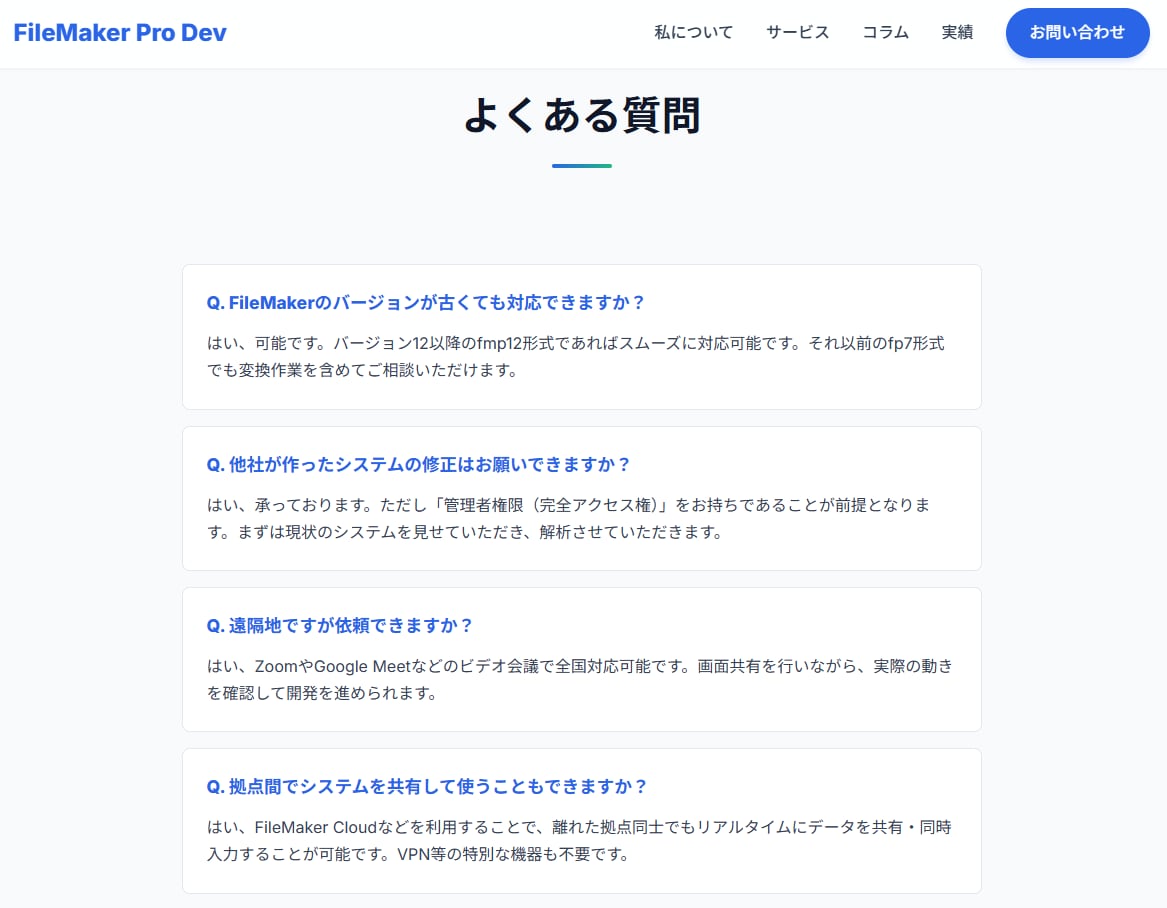Click answer mentioning ZoomやGoogle Meet
1167x908 pixels.
coord(580,680)
